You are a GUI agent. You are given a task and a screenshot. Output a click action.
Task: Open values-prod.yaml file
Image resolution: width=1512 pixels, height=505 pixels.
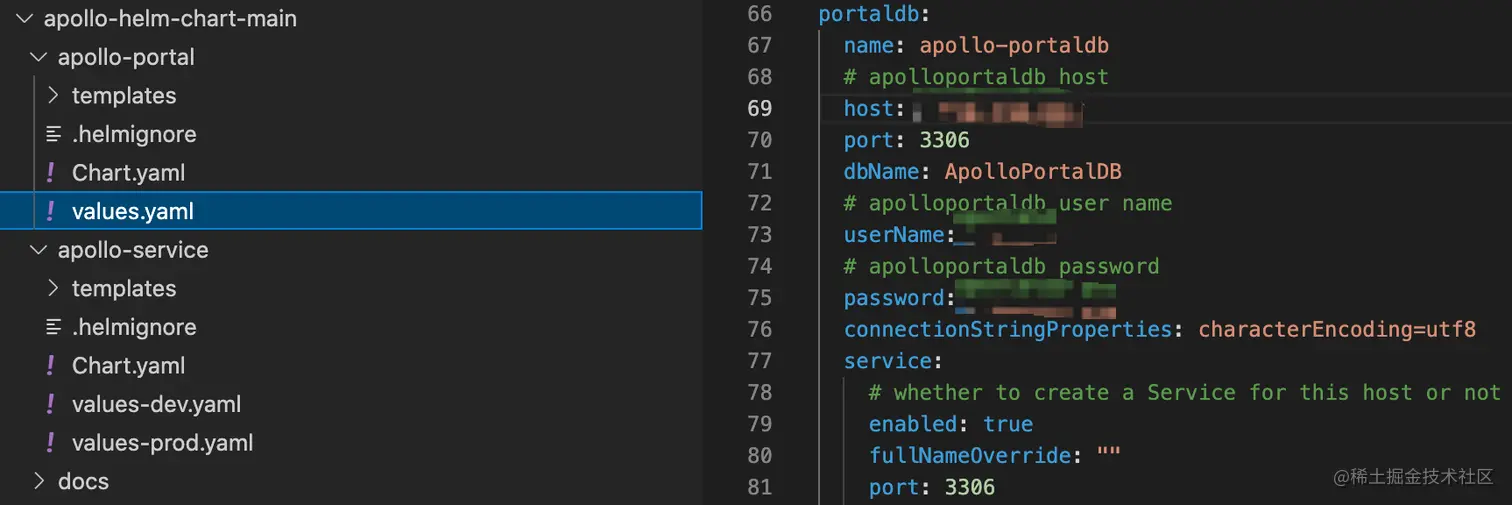point(162,443)
